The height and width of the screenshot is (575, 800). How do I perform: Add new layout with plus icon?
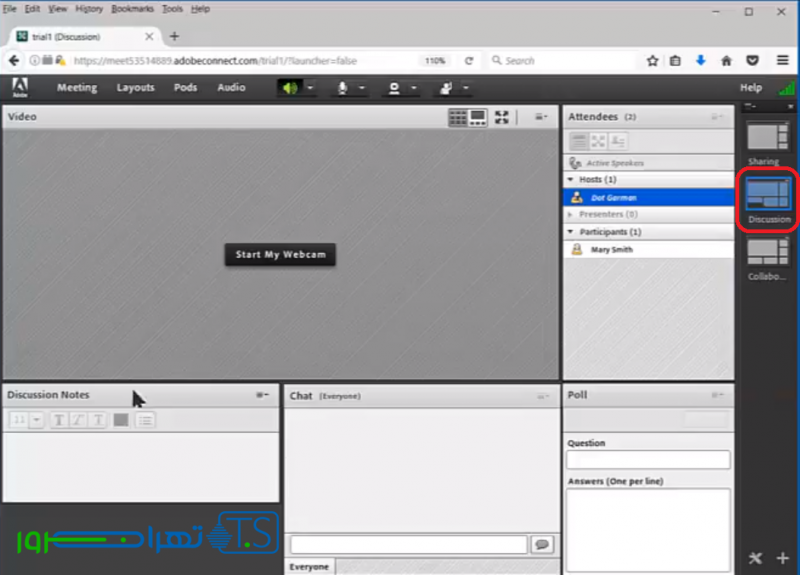(x=782, y=557)
